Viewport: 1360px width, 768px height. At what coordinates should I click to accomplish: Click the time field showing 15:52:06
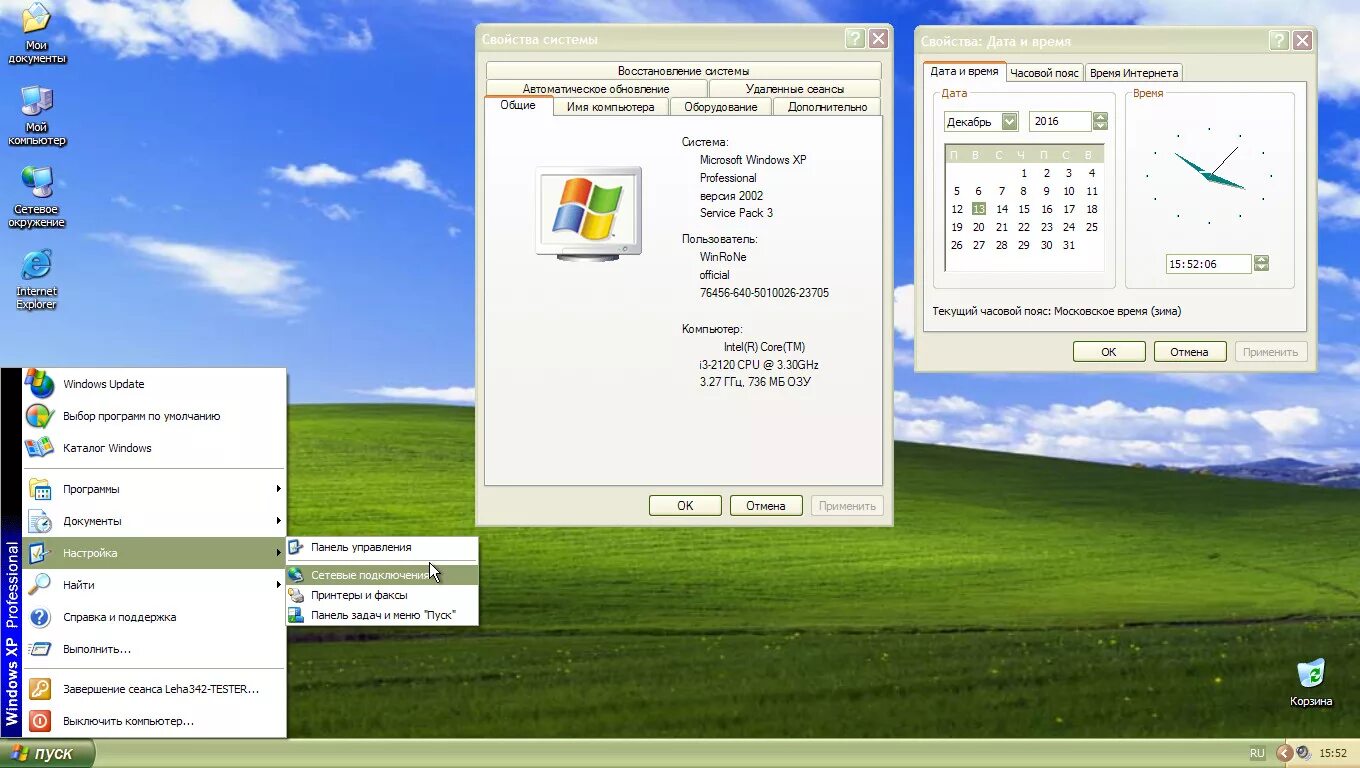1208,264
